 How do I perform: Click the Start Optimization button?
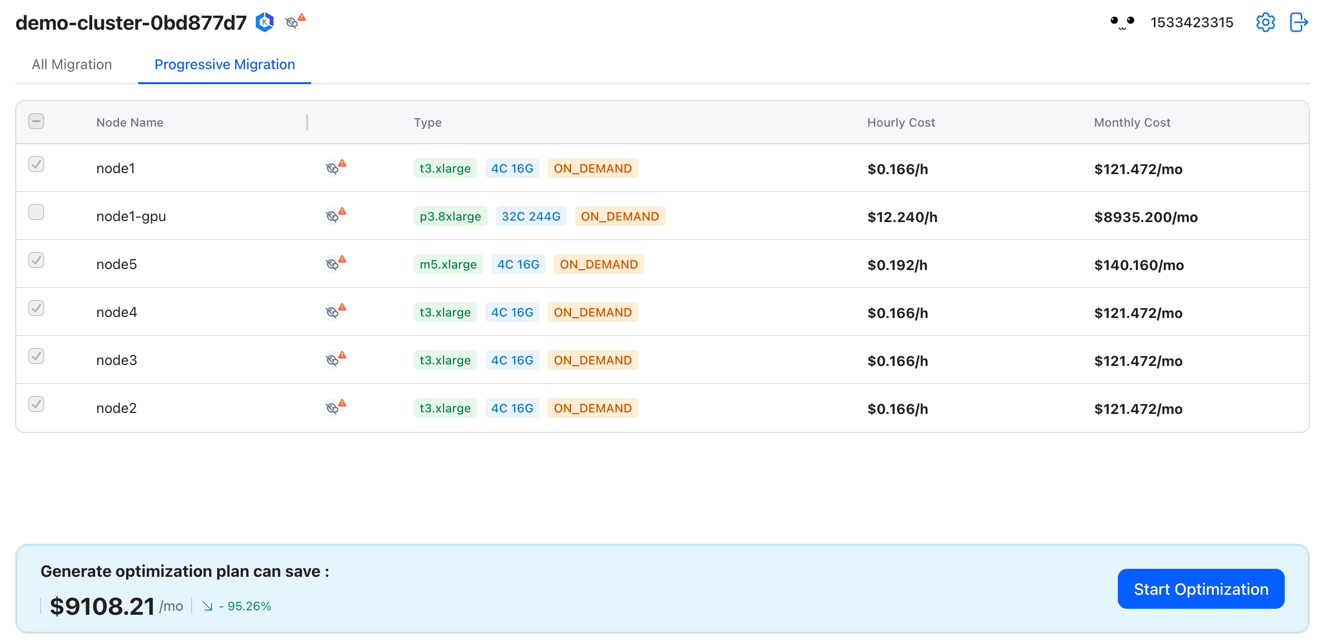1200,589
